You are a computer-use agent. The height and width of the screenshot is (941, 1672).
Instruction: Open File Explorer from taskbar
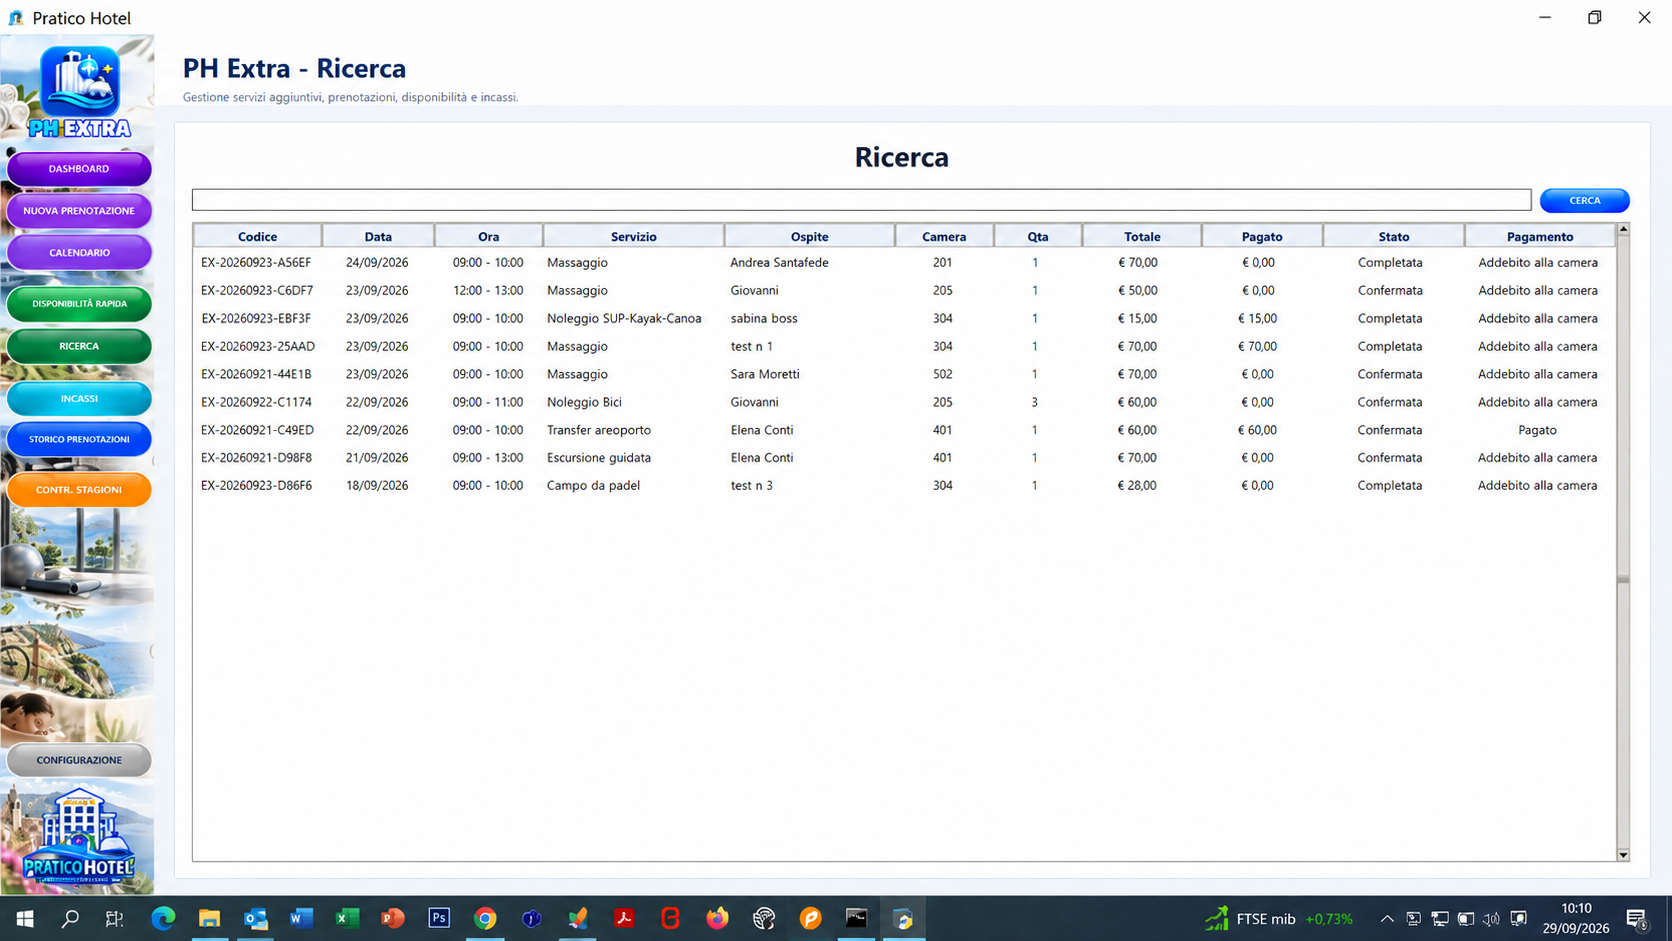click(209, 918)
